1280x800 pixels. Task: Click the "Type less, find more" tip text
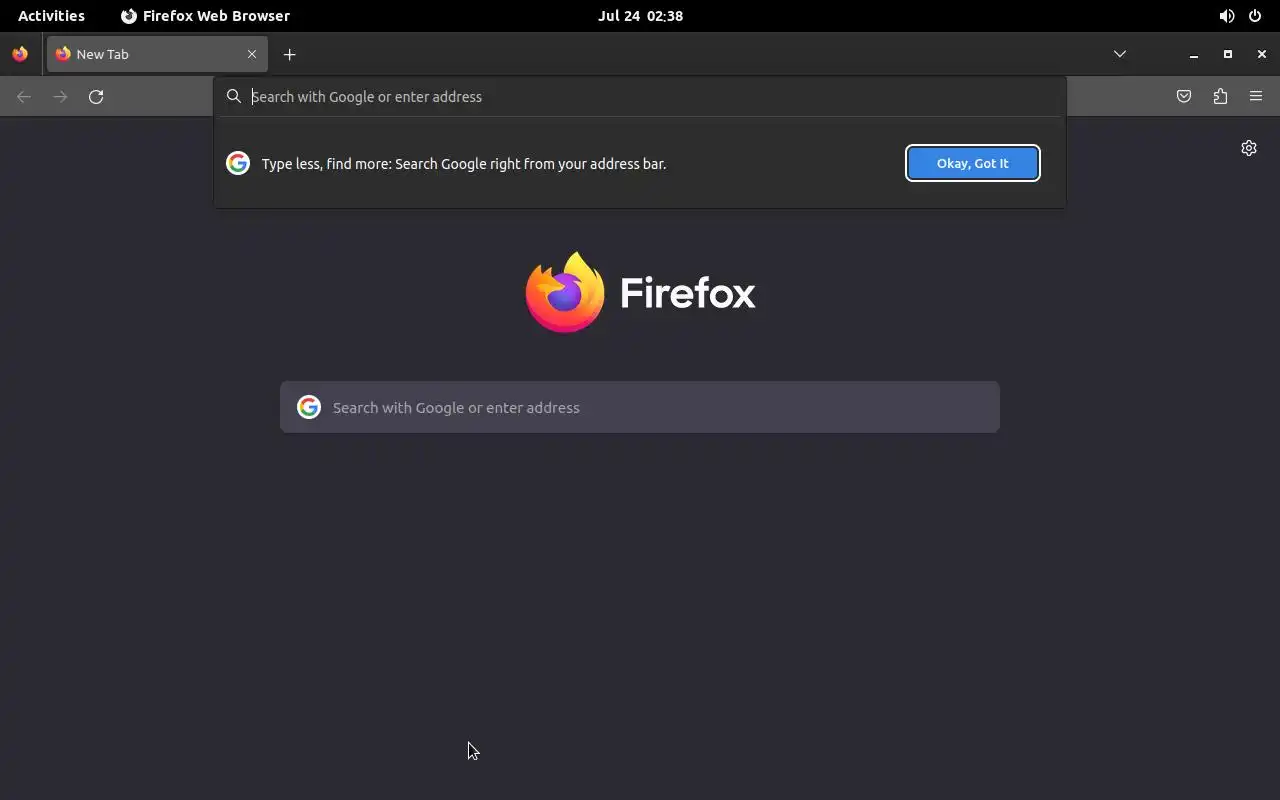click(x=464, y=164)
